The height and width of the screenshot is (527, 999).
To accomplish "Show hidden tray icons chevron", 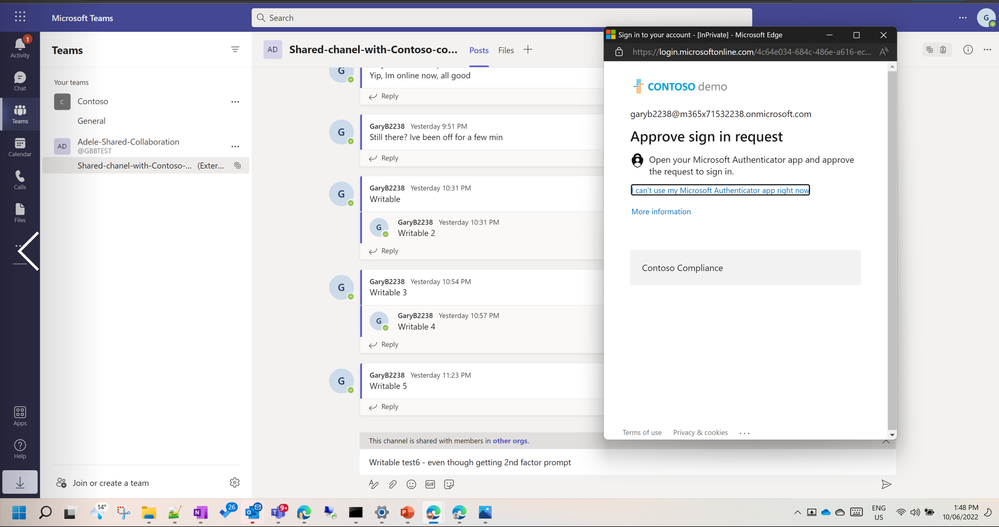I will [797, 512].
